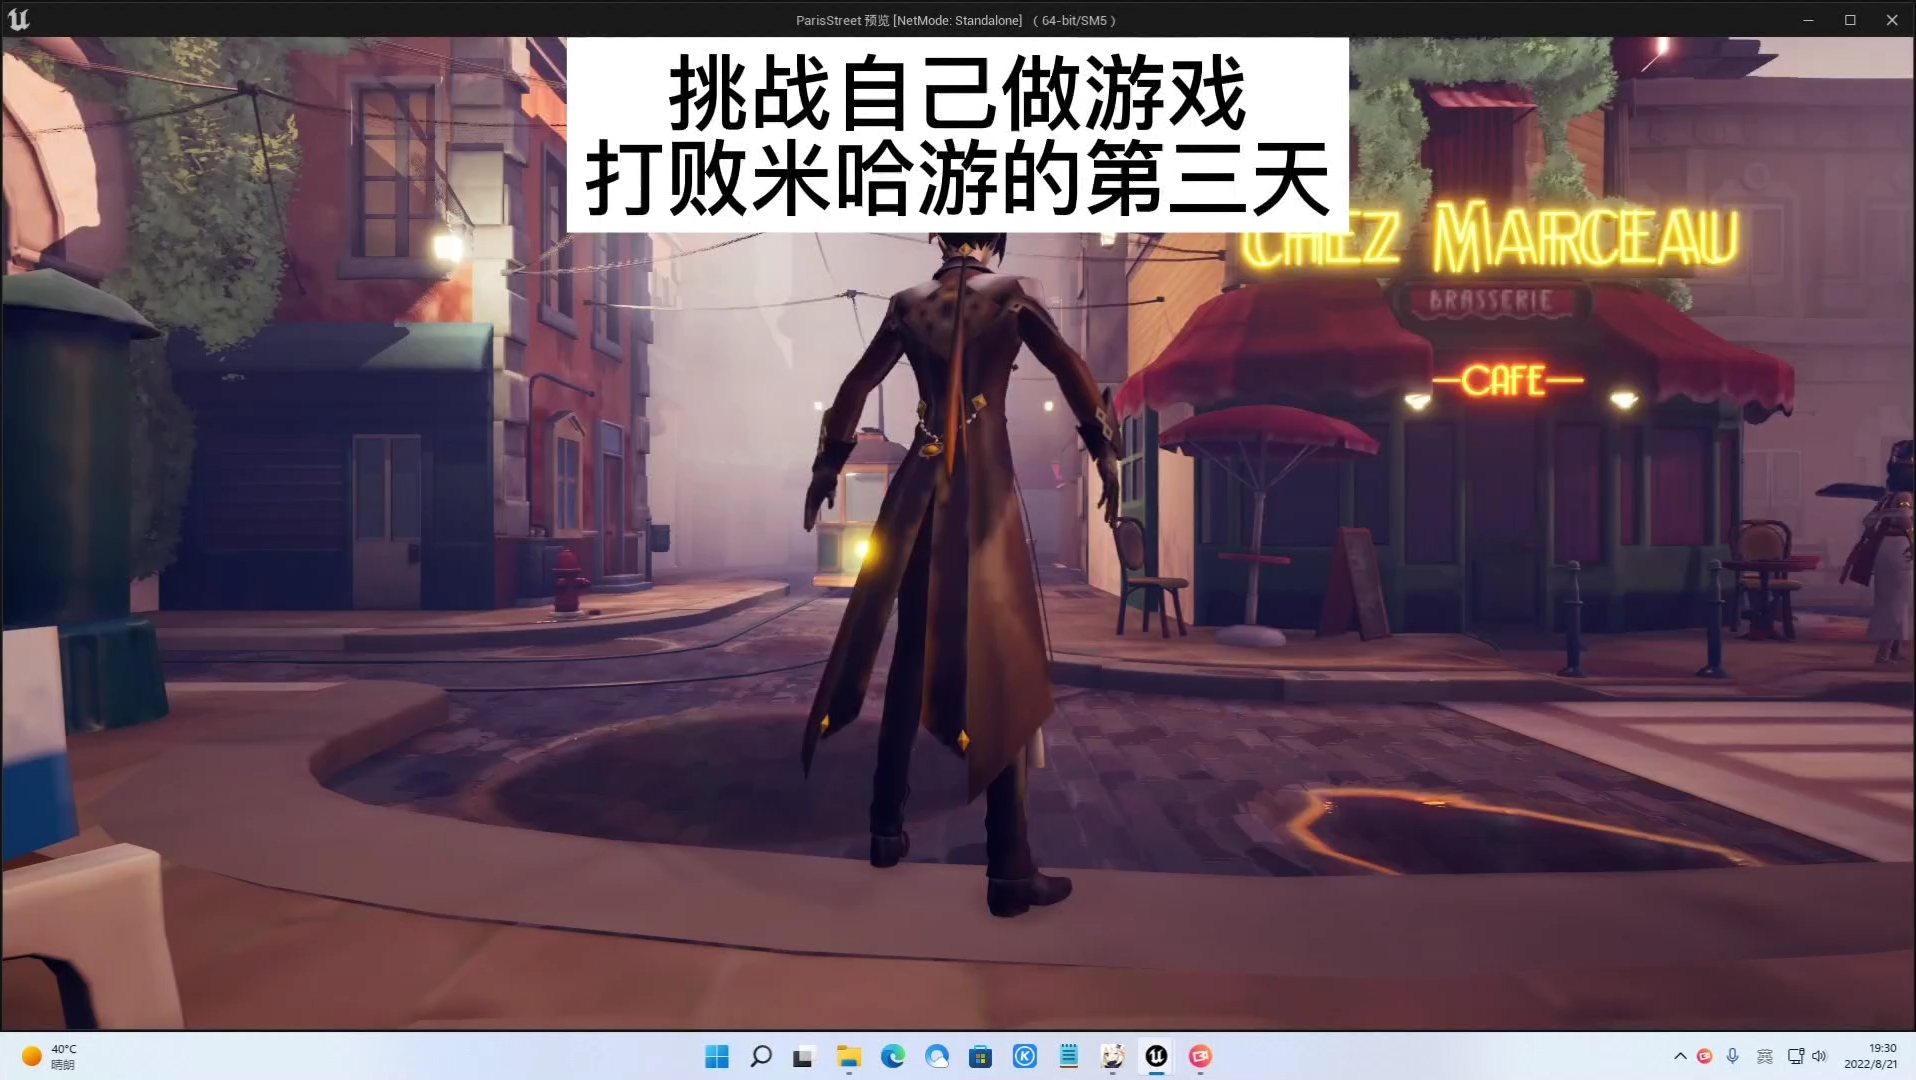Open volume speaker tray icon
The image size is (1916, 1080).
click(x=1819, y=1056)
